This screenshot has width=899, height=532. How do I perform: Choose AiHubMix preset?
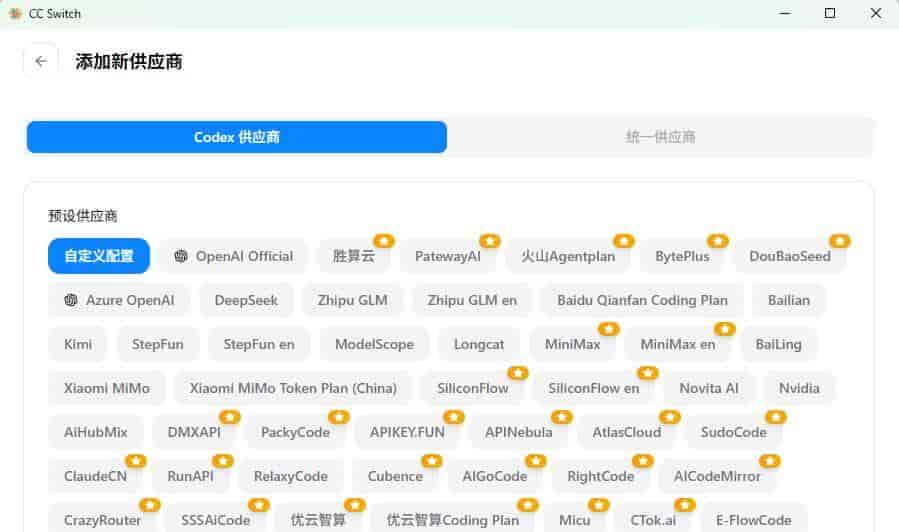coord(96,432)
